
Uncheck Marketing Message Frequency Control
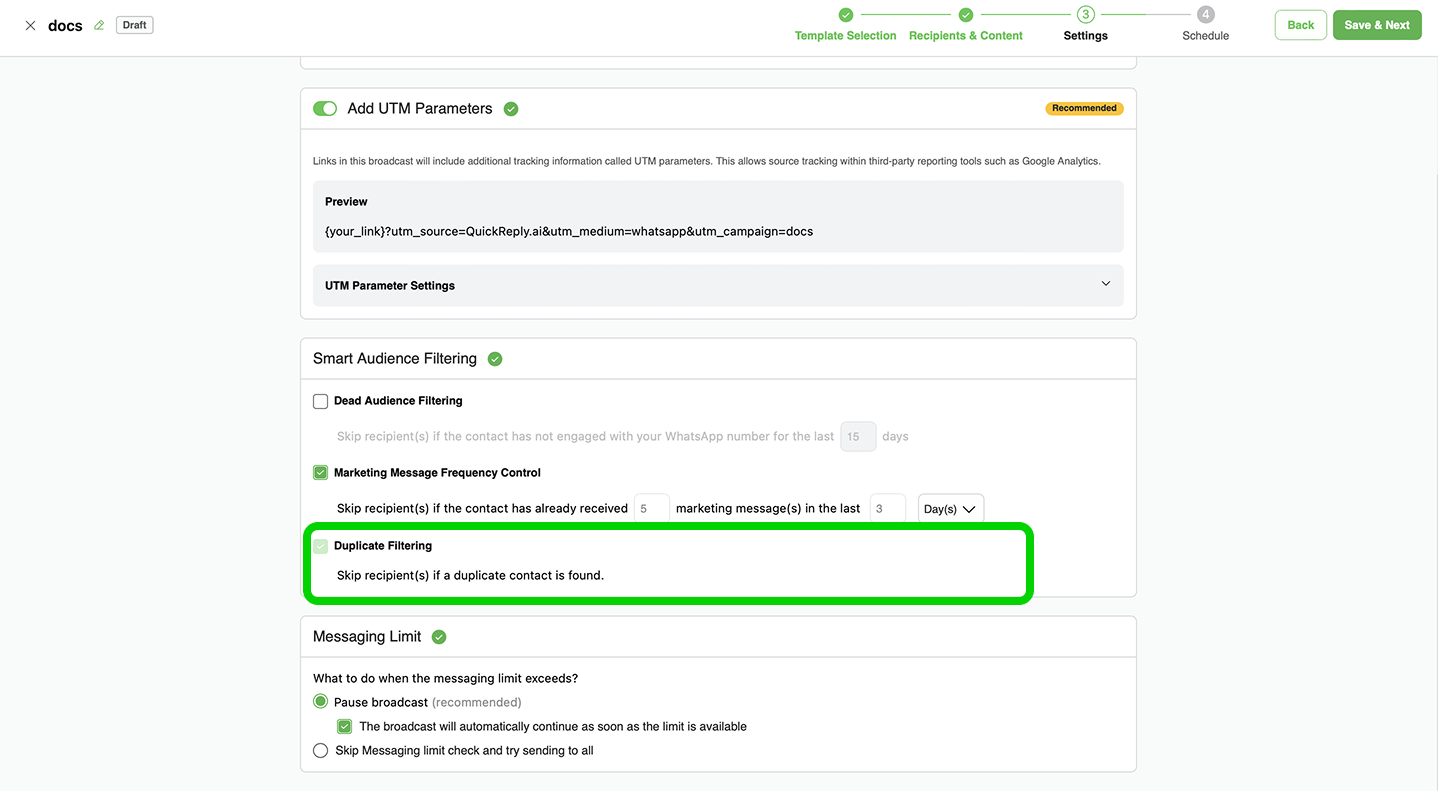[321, 473]
